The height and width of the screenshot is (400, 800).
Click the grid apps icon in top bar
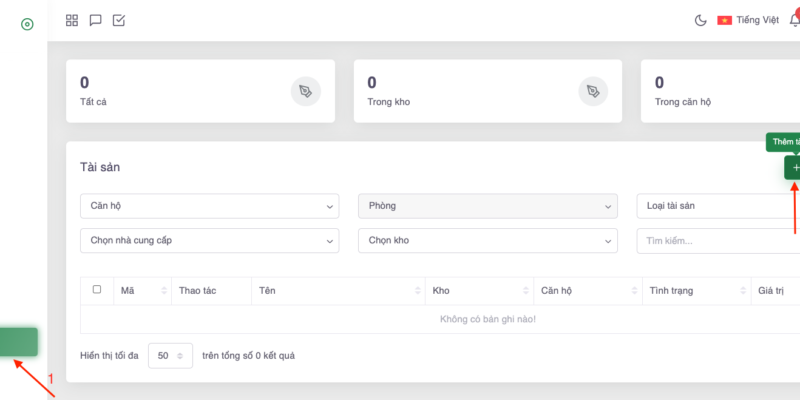[72, 20]
